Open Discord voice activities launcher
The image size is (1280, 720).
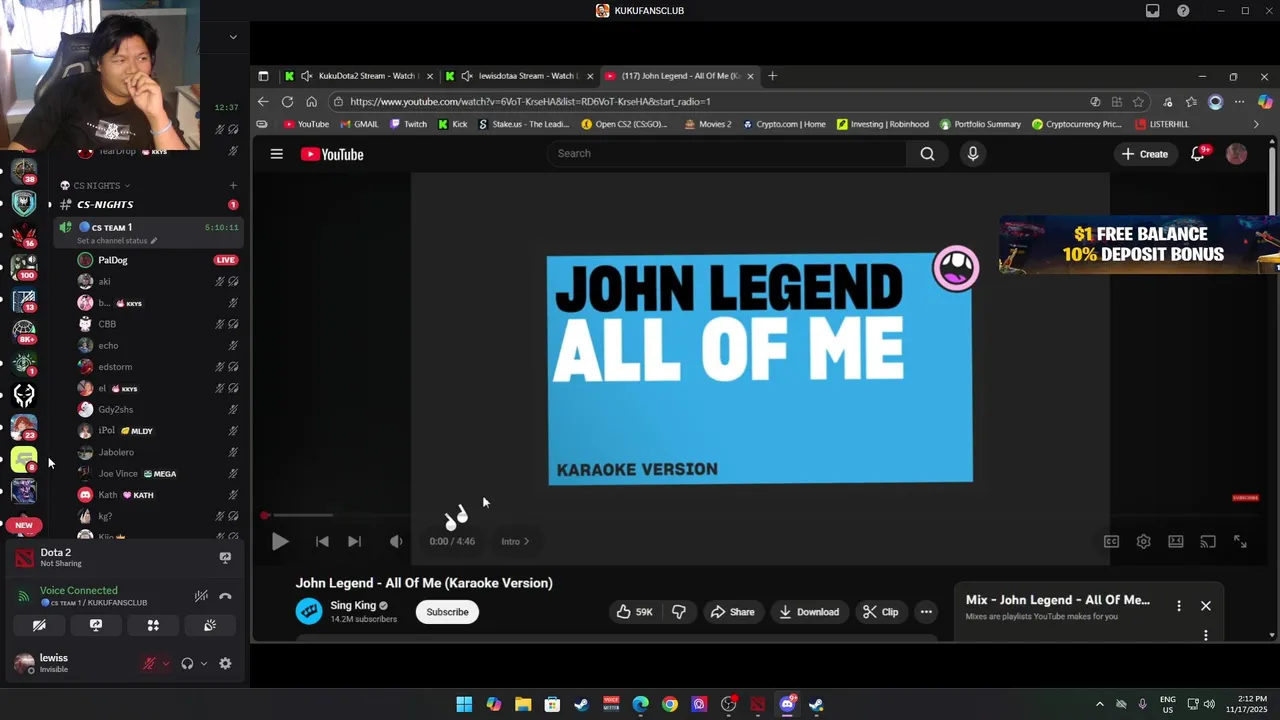click(x=153, y=625)
